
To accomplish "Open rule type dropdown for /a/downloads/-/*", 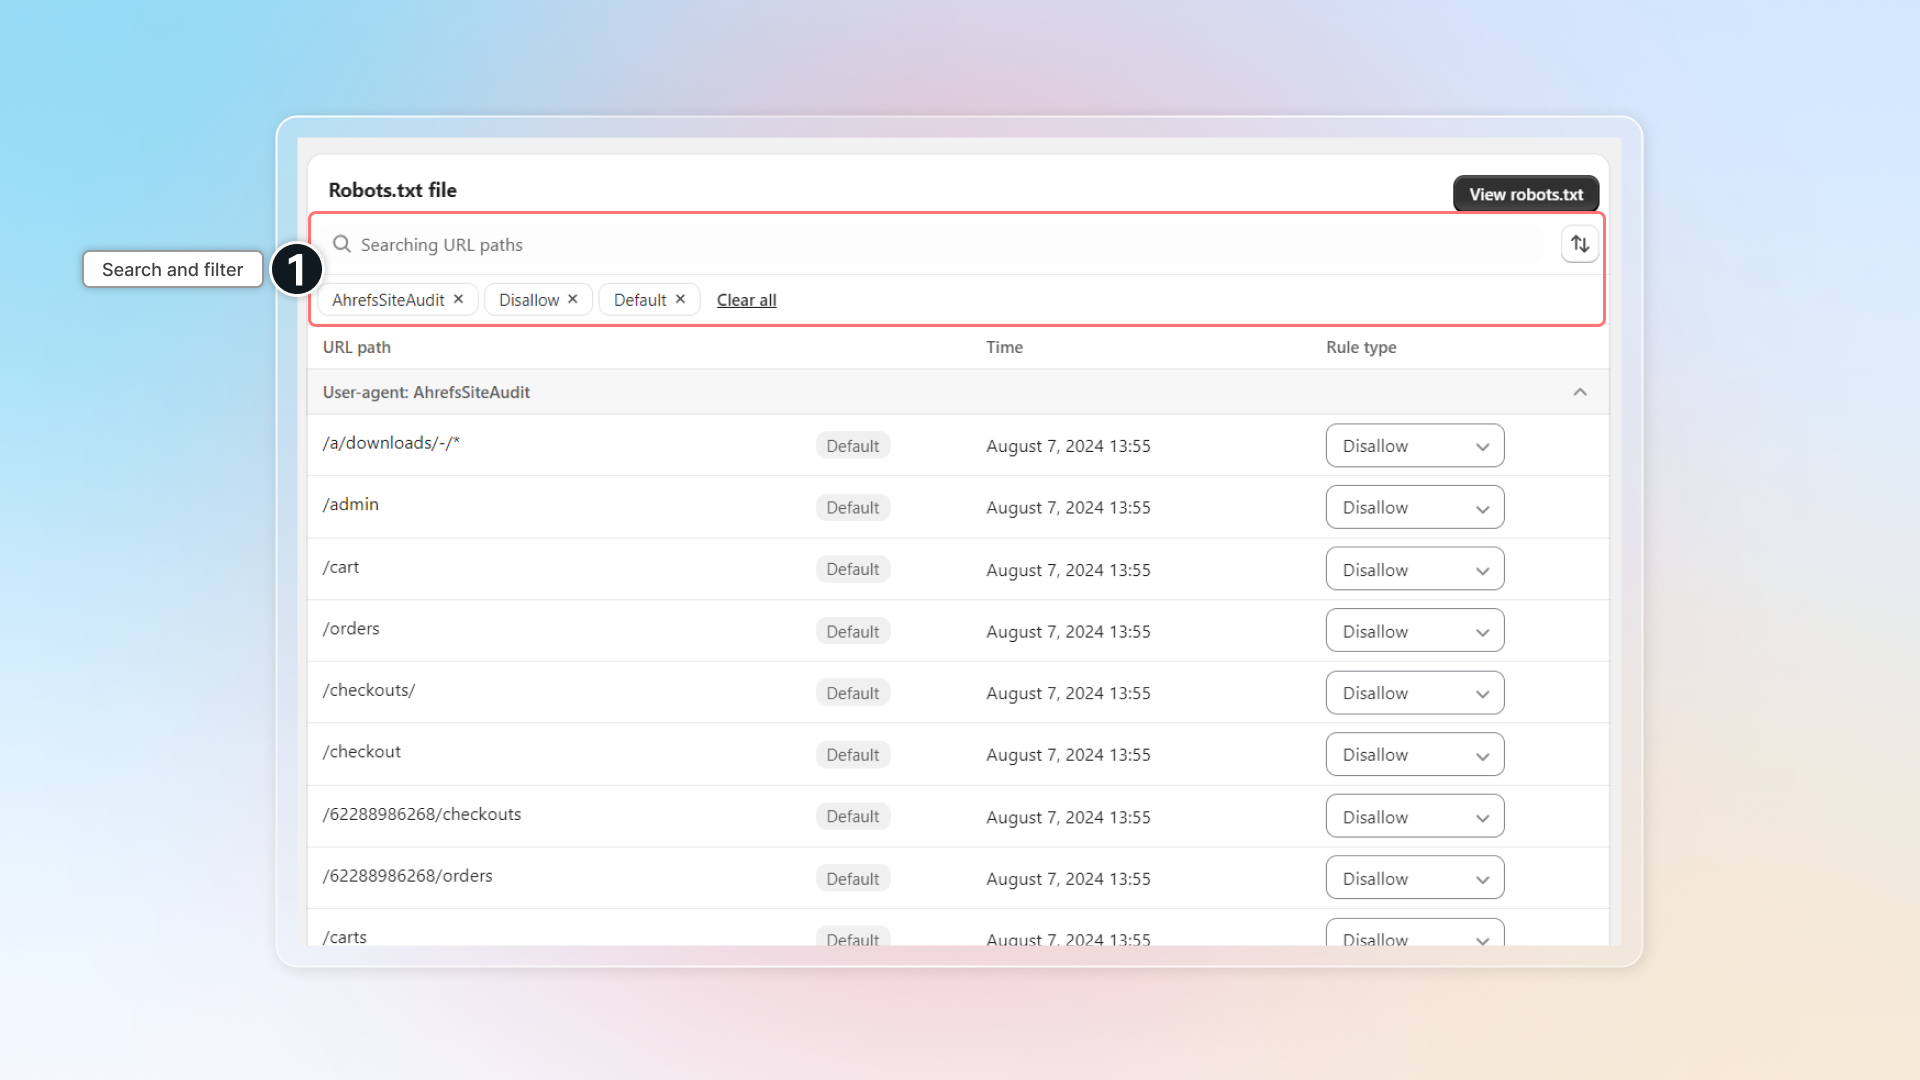I will tap(1414, 446).
